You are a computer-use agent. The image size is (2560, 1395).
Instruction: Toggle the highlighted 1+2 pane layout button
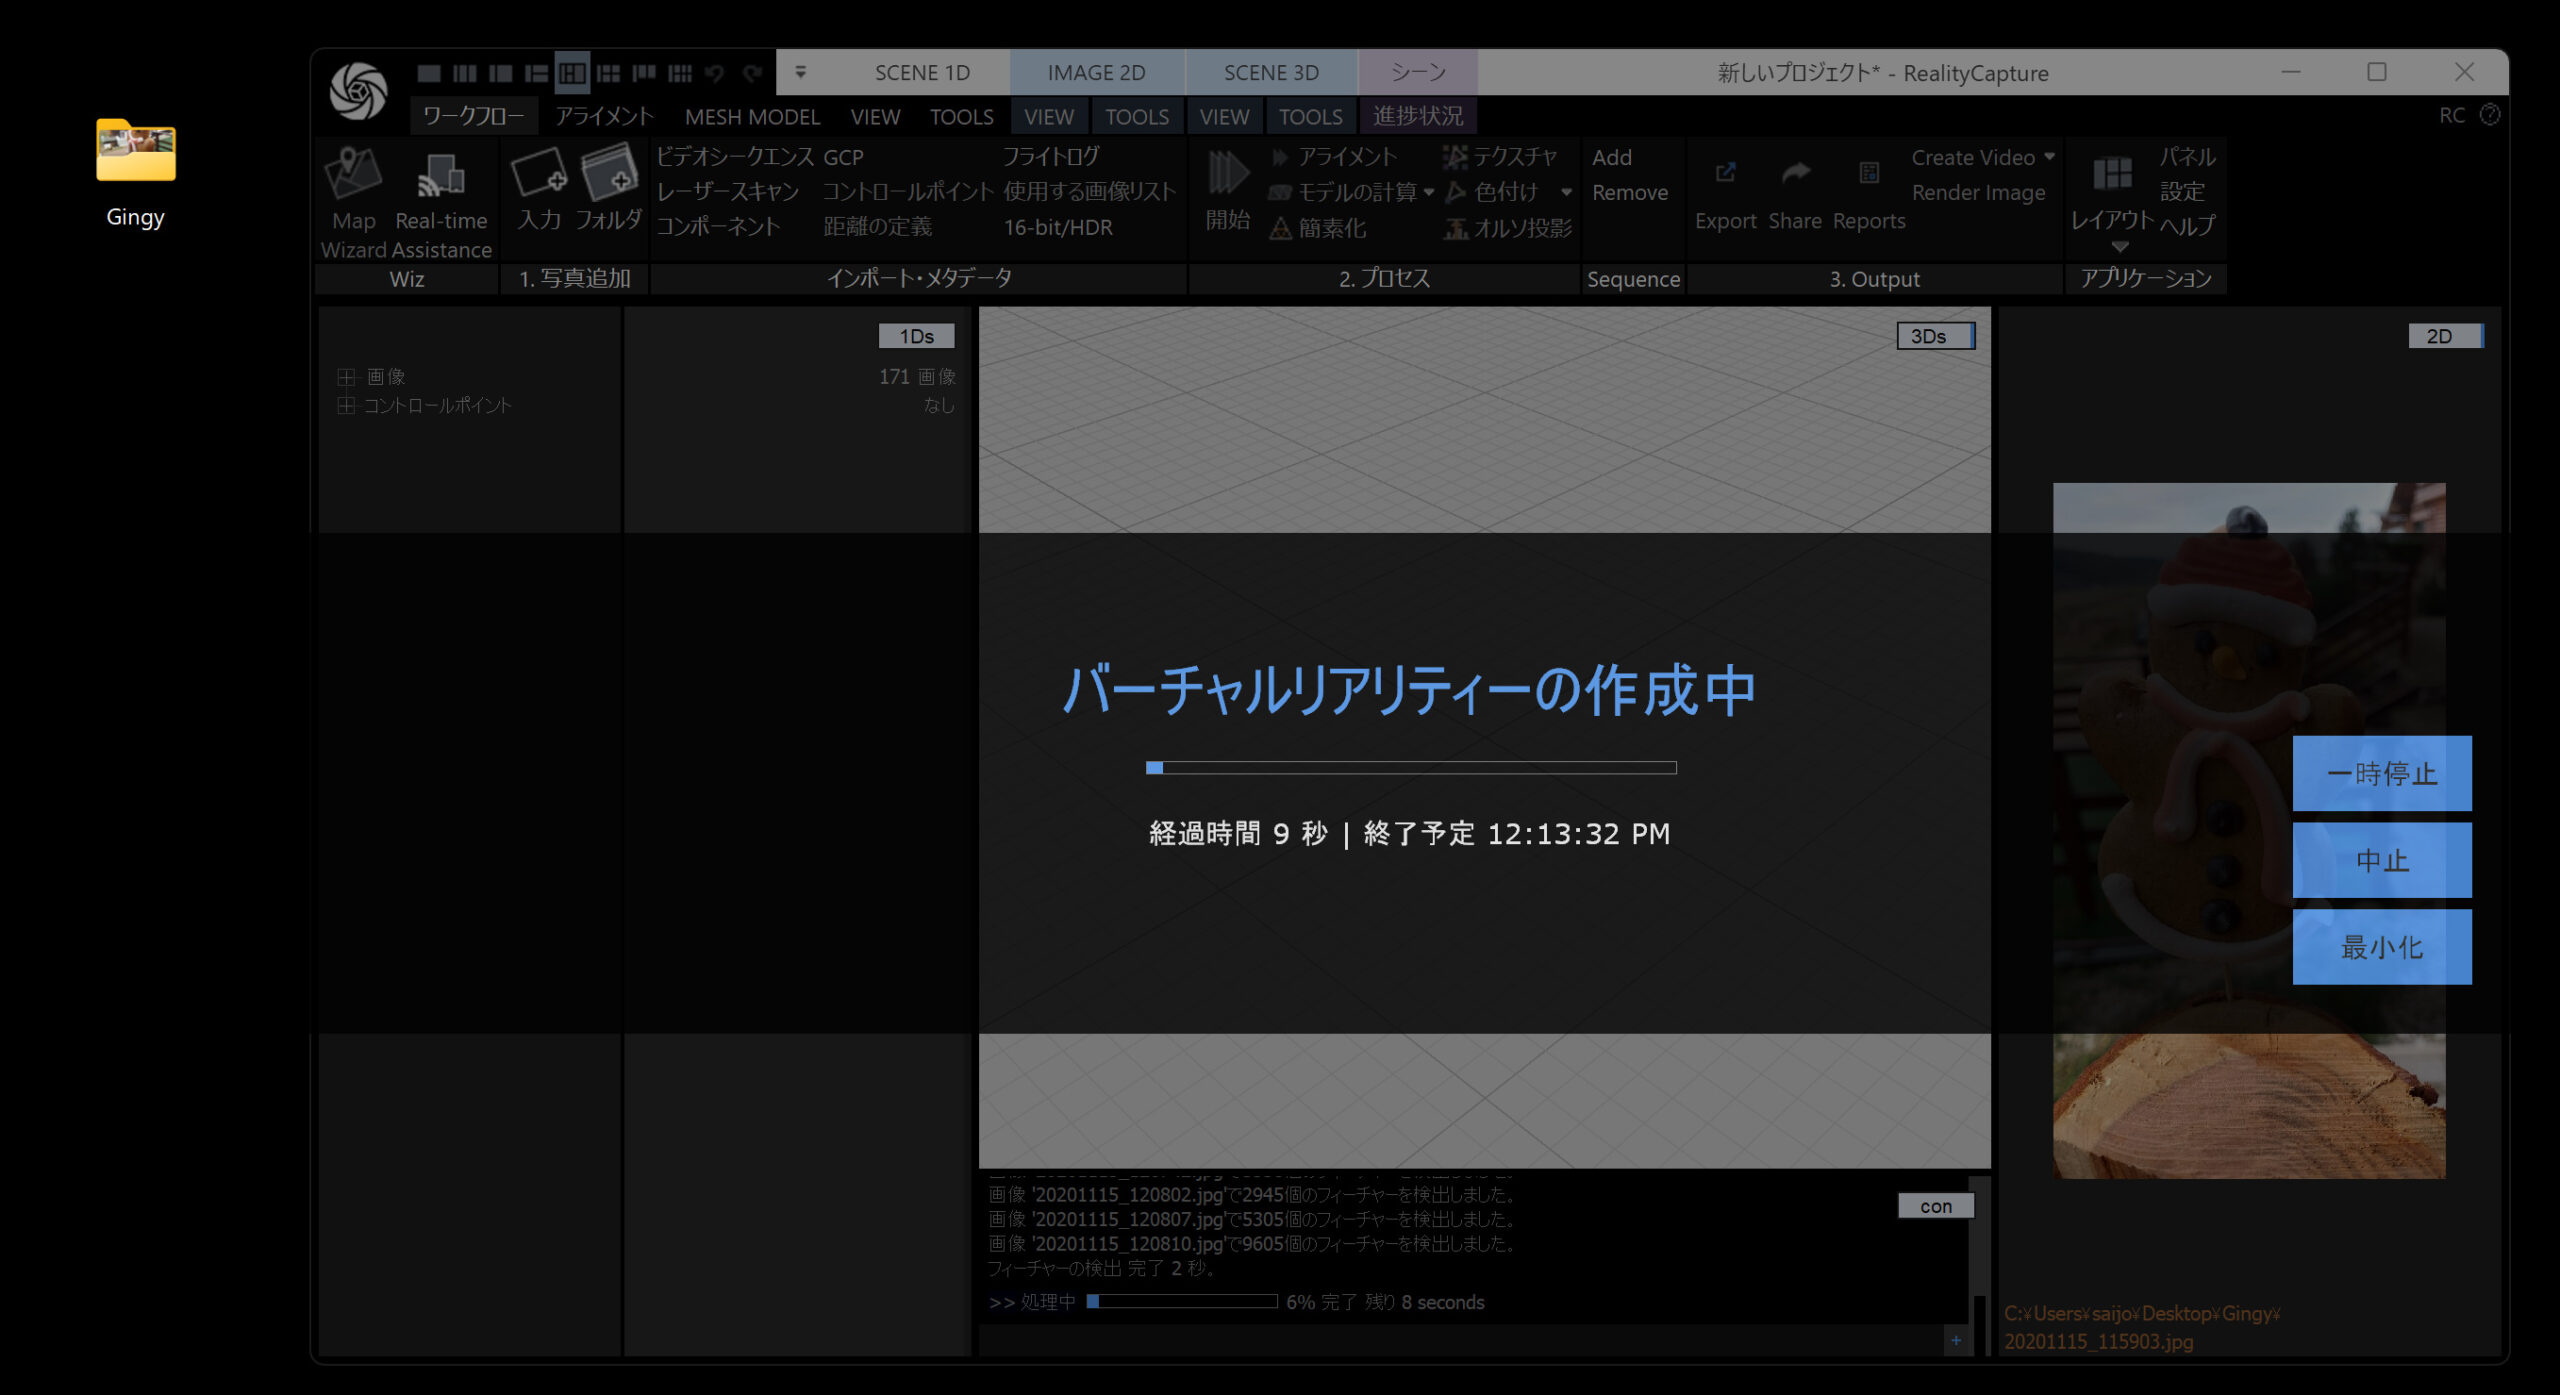point(572,73)
